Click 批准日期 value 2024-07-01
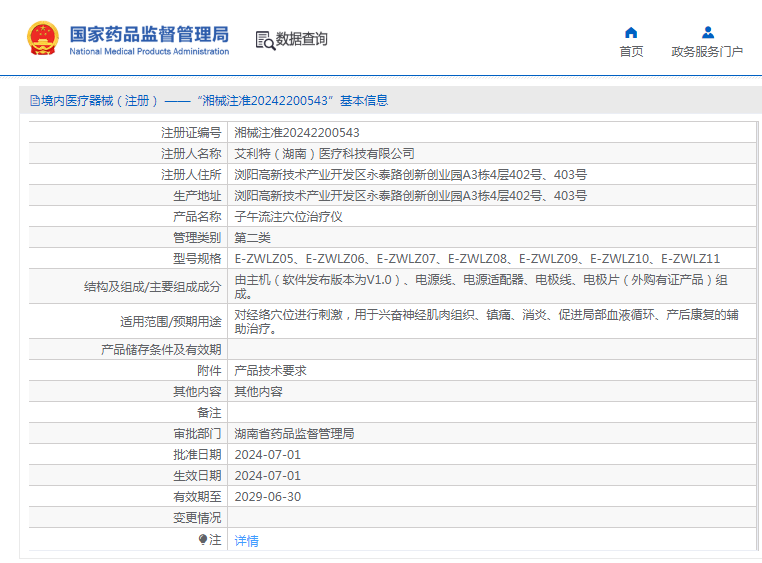Viewport: 762px width, 563px height. pos(268,455)
